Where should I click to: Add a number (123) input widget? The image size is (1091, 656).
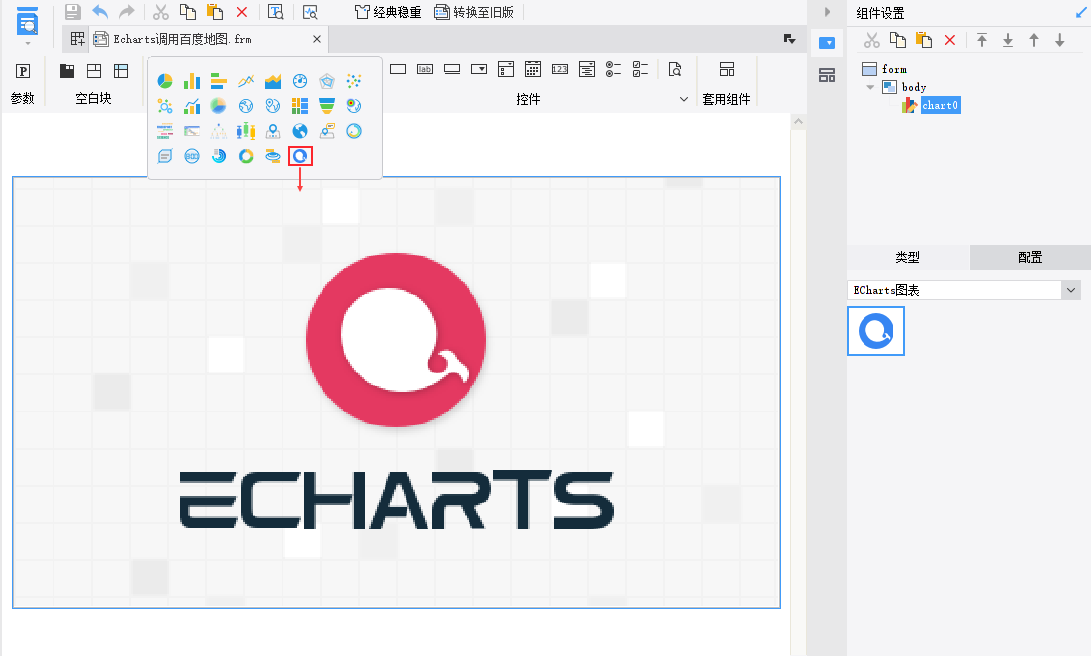(x=560, y=69)
